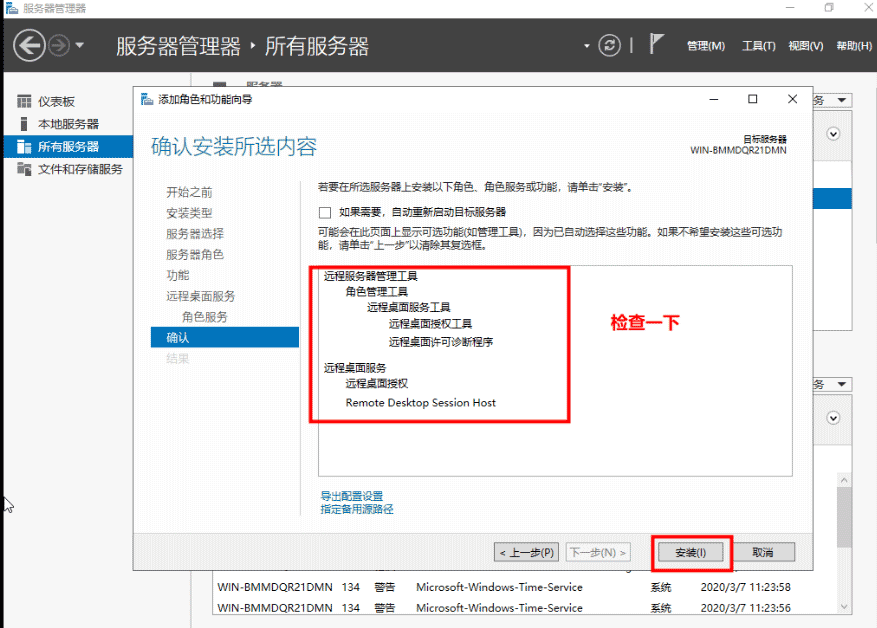Screen dimensions: 877x628
Task: Click the back navigation arrow
Action: (30, 44)
